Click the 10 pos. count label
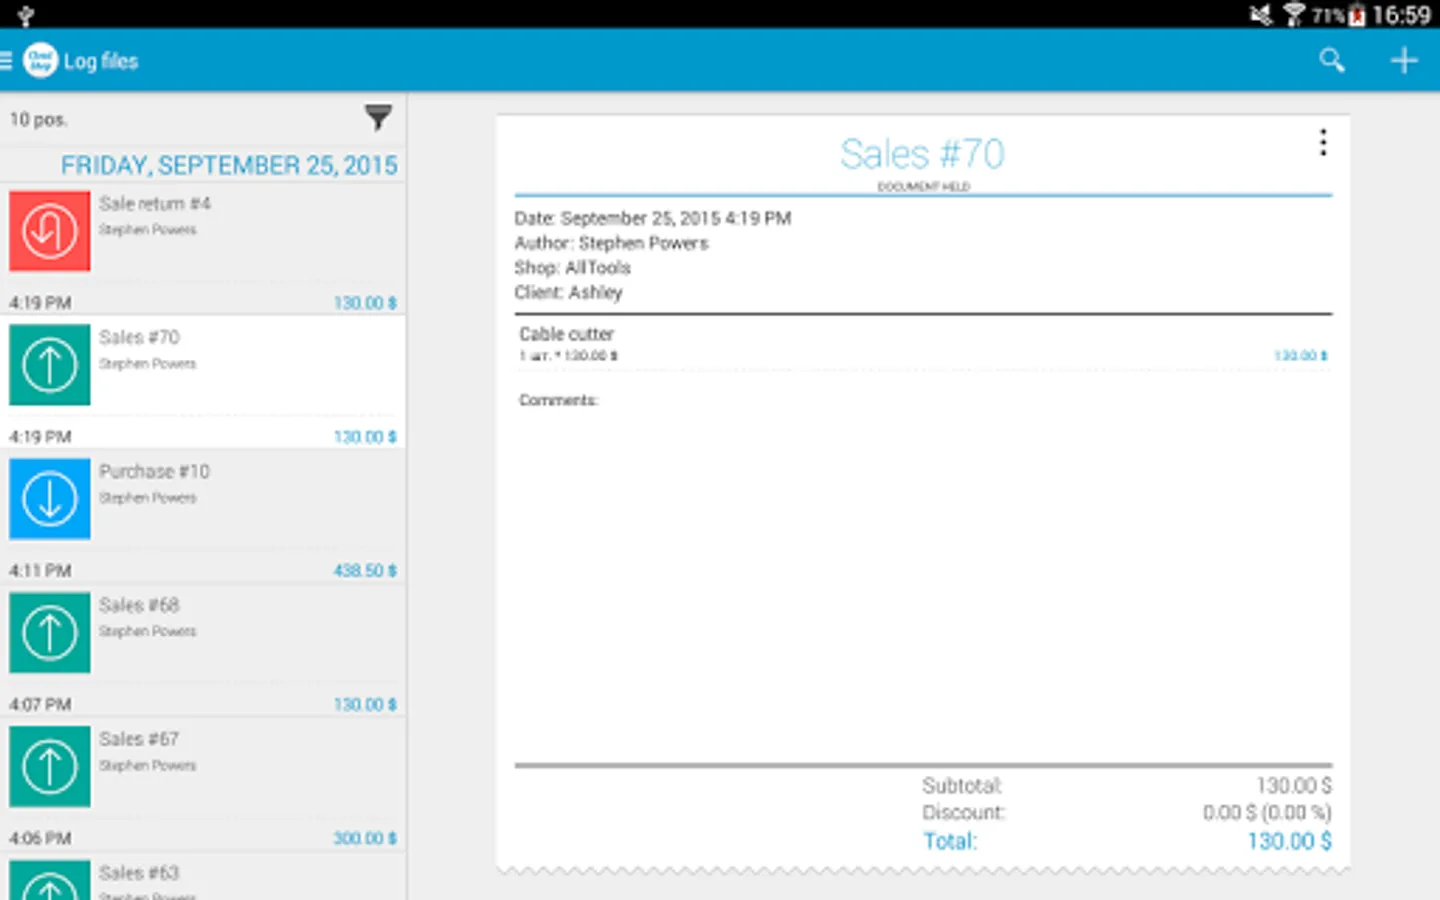Image resolution: width=1440 pixels, height=900 pixels. [x=38, y=119]
